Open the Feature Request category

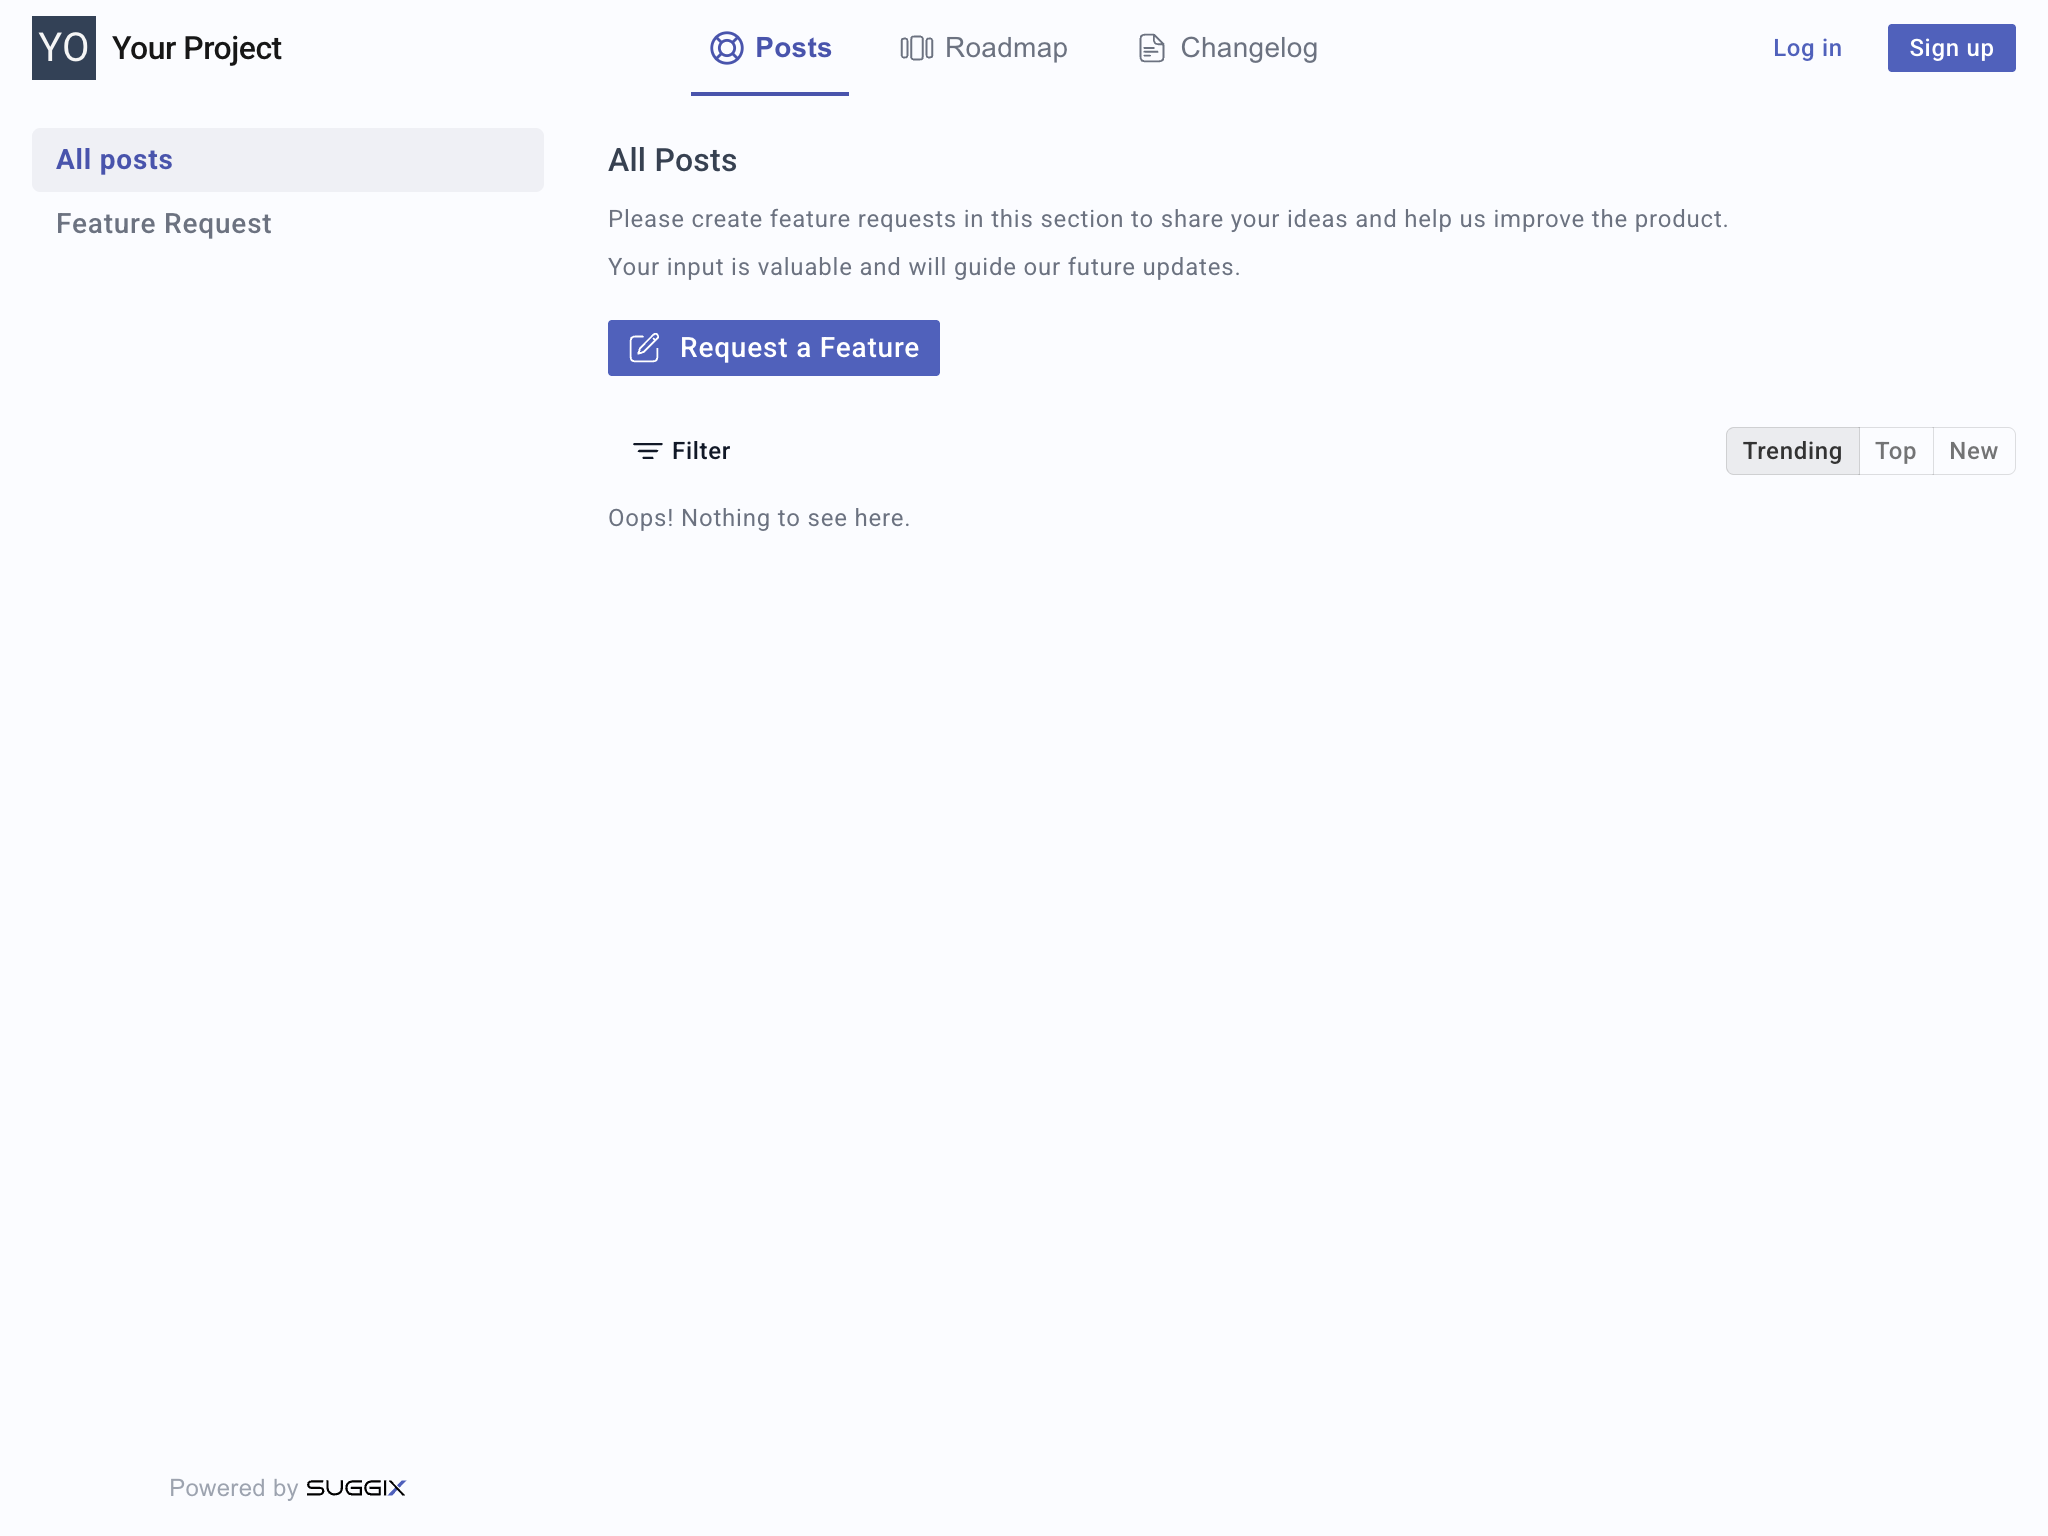[x=163, y=224]
